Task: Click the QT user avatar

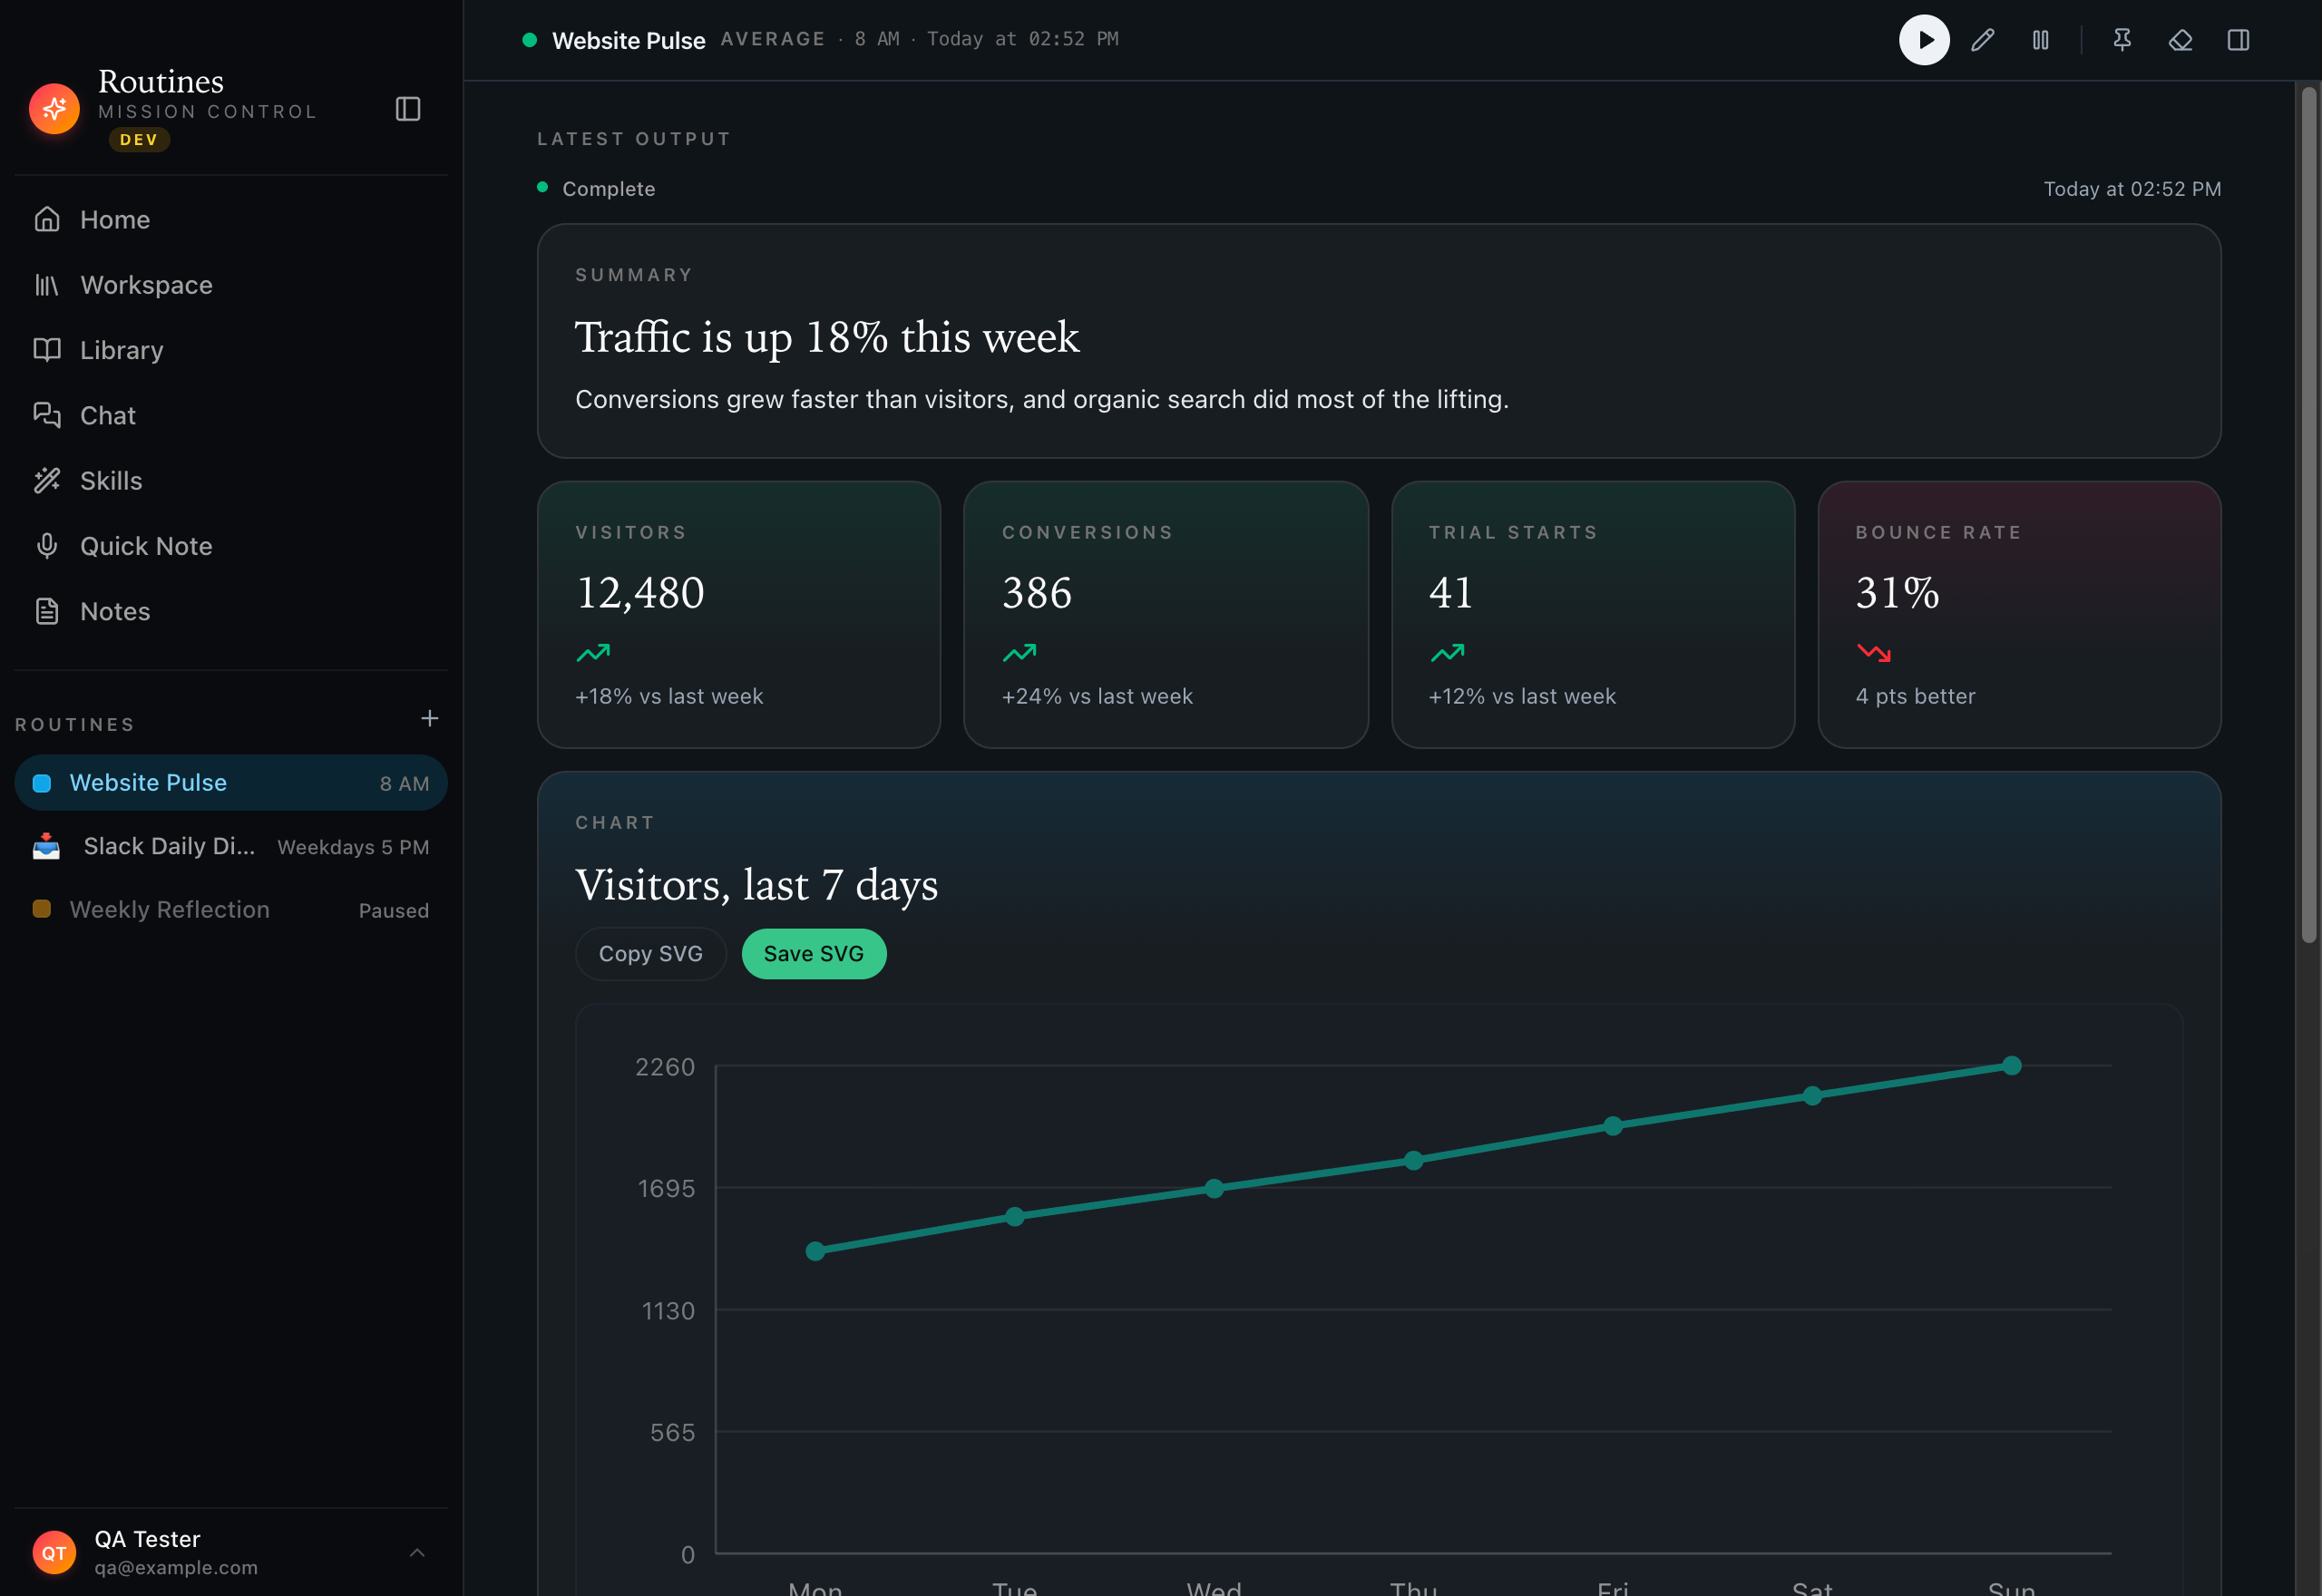Action: [54, 1553]
